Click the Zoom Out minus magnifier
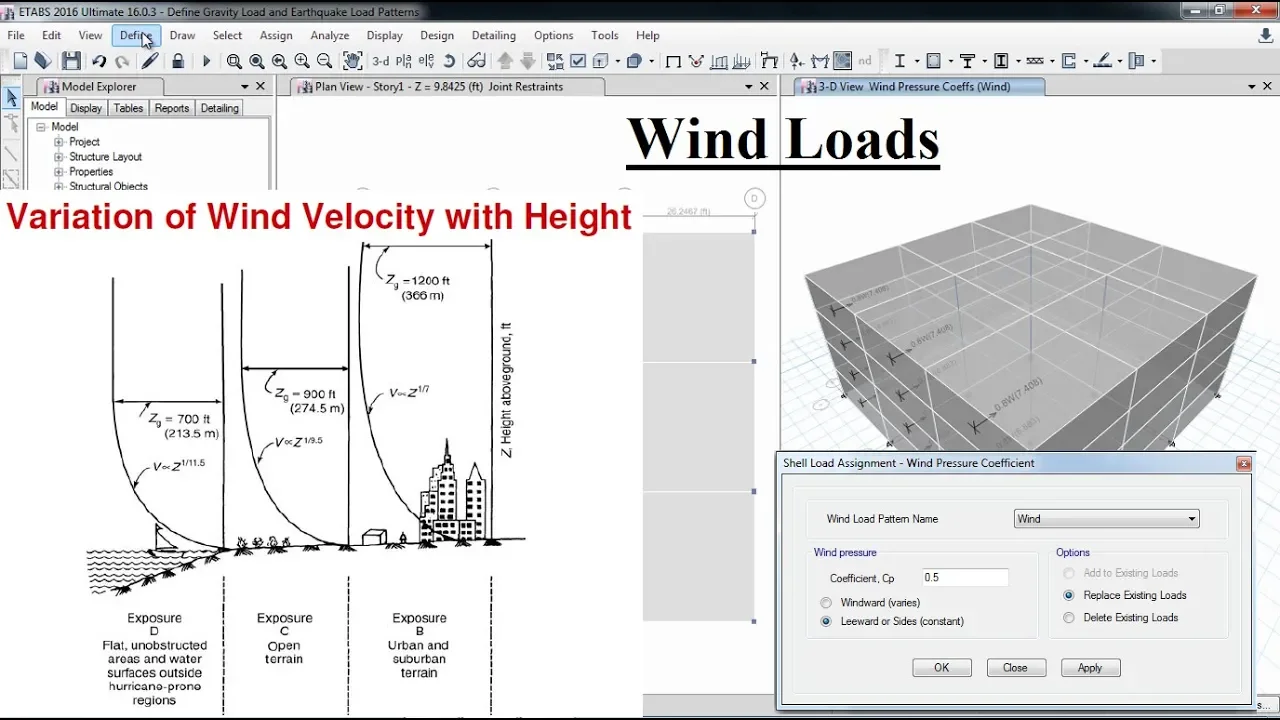The width and height of the screenshot is (1280, 720). click(x=324, y=61)
